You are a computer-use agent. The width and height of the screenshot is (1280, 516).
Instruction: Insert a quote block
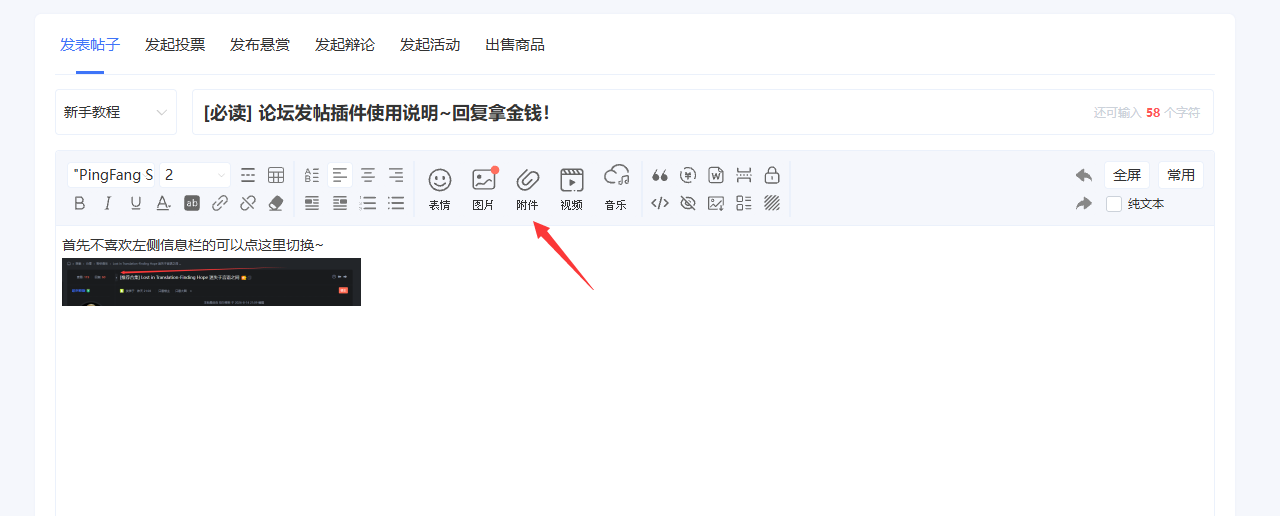click(x=660, y=175)
